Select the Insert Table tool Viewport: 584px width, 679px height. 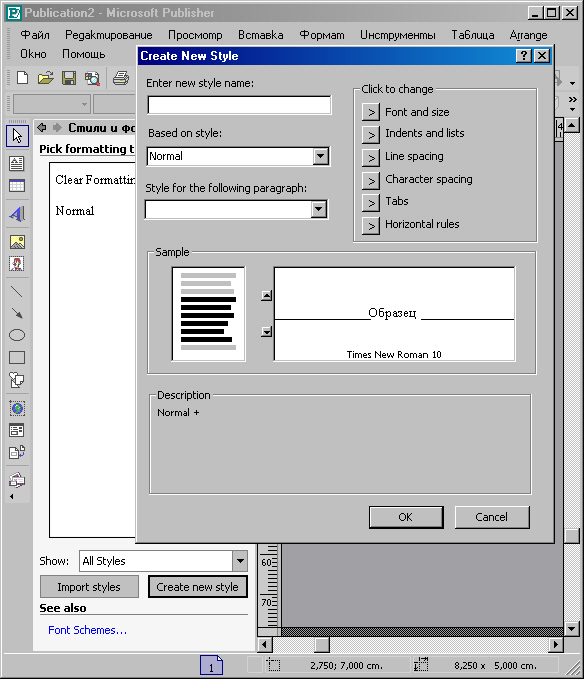pos(17,186)
